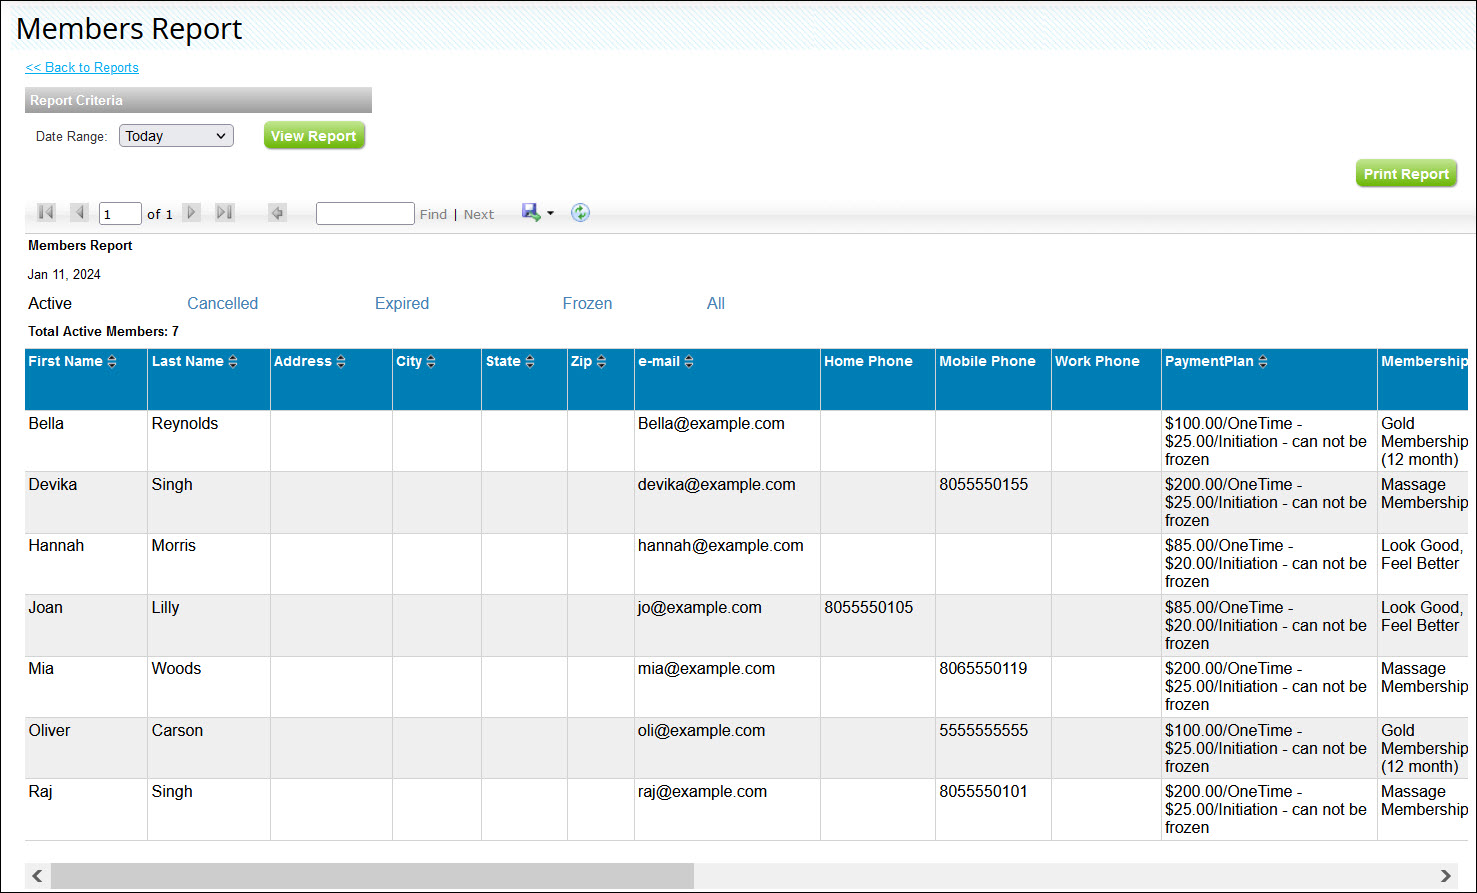1477x893 pixels.
Task: Sort by First Name column
Action: (x=112, y=362)
